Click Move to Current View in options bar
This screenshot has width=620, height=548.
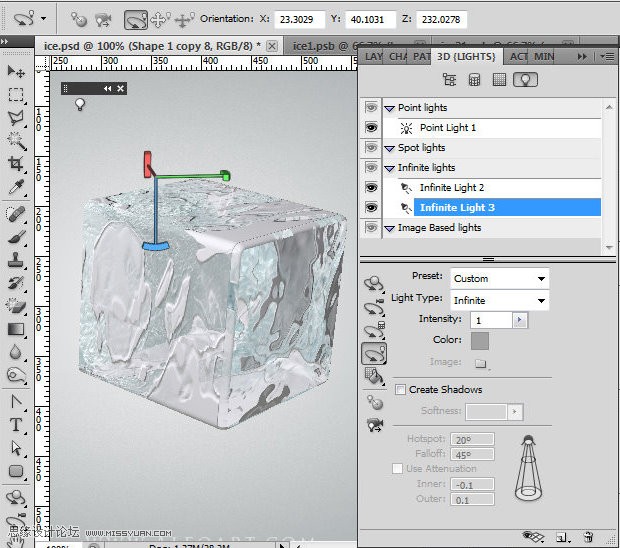(x=103, y=19)
